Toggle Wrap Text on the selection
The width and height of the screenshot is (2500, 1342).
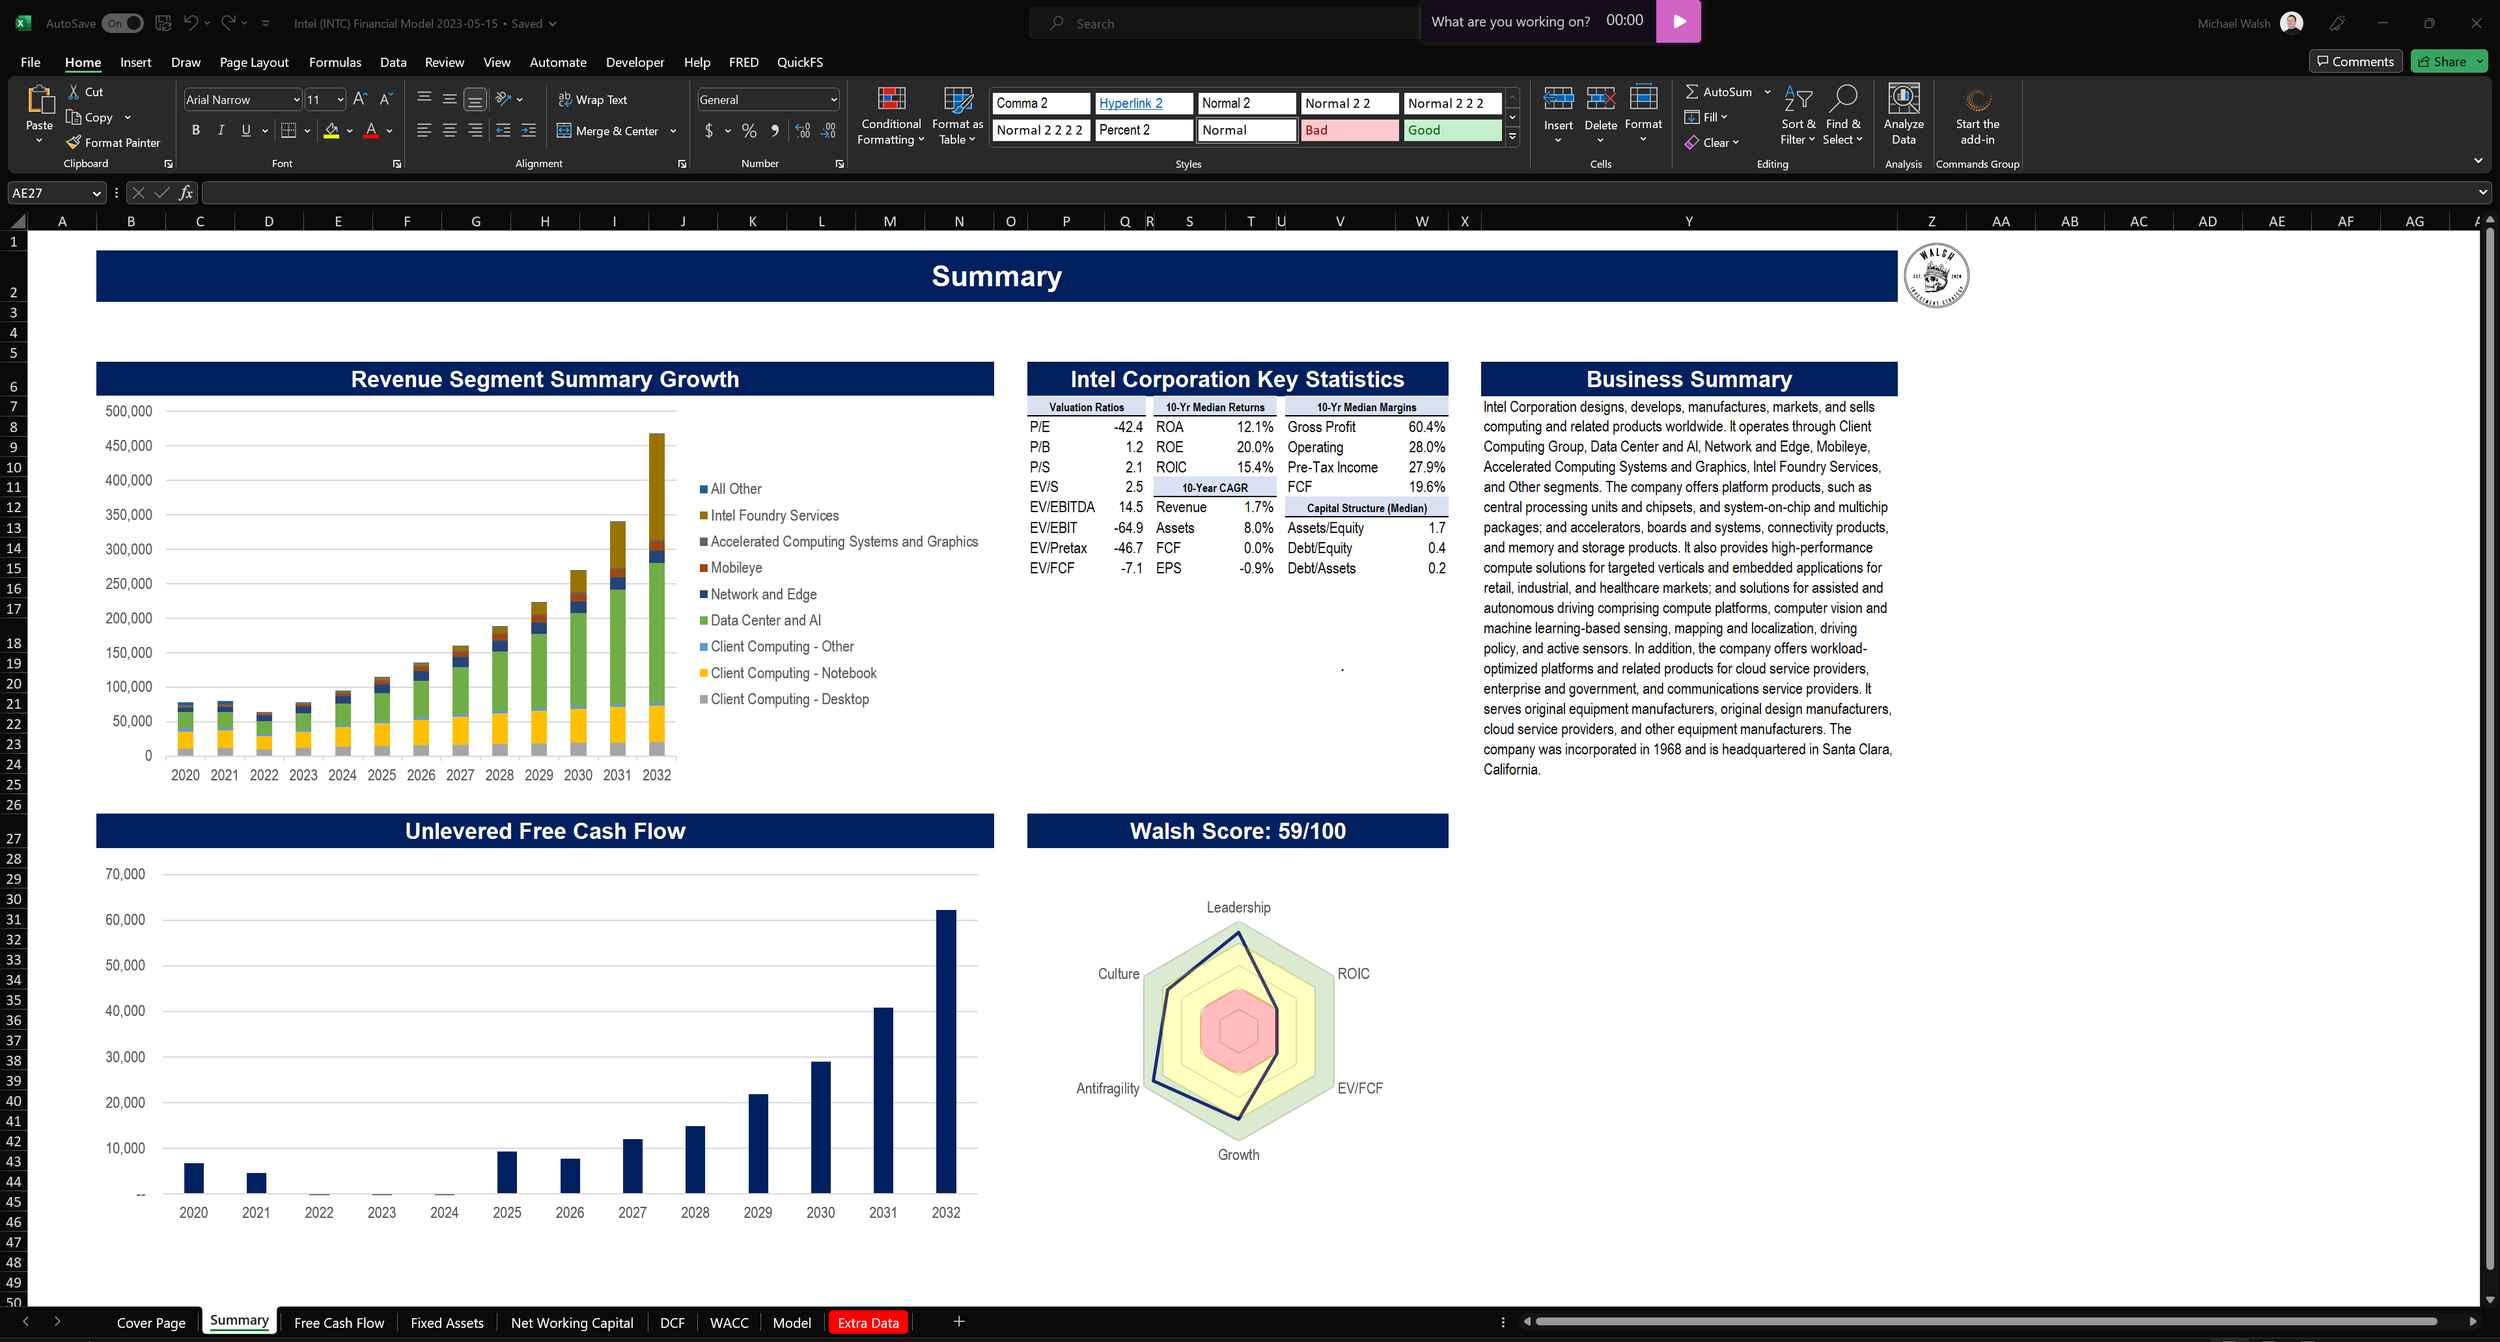click(592, 100)
